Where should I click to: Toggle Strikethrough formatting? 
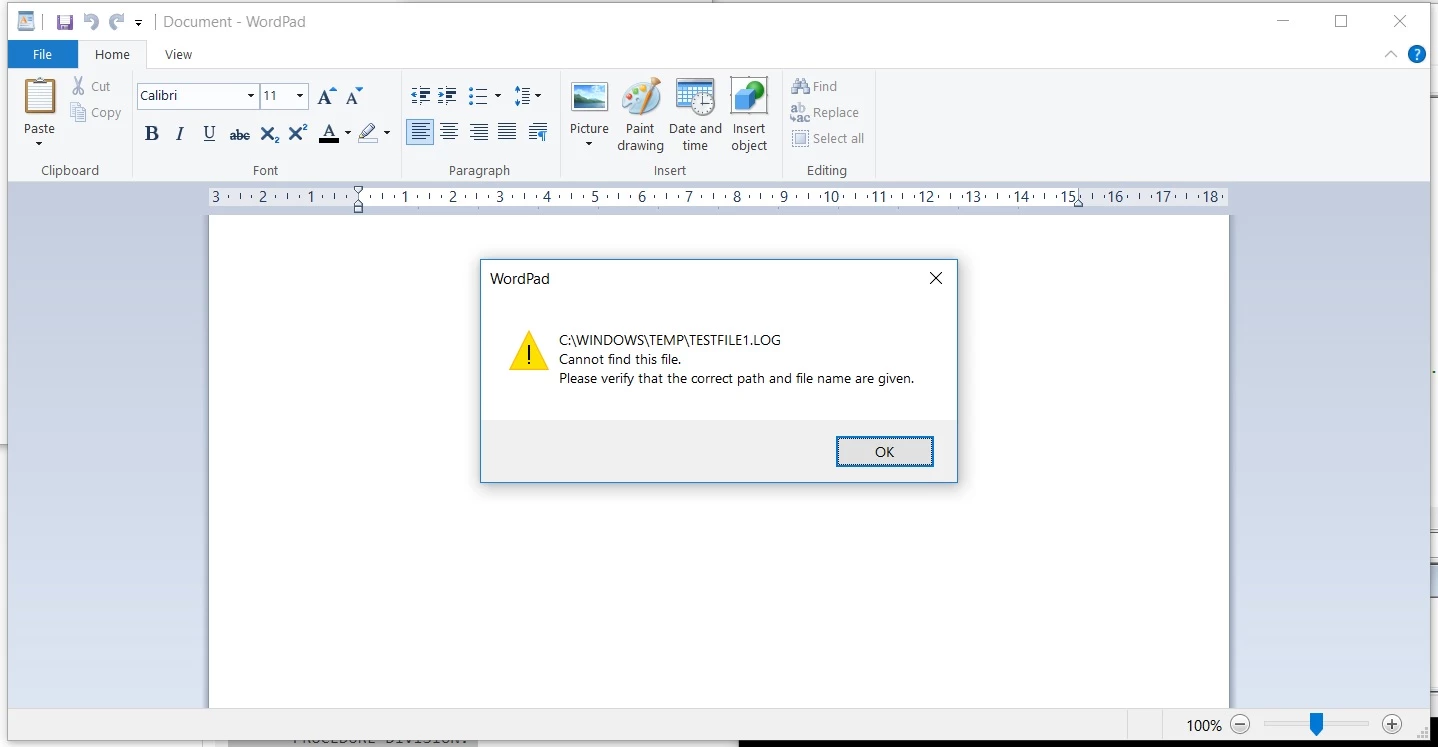click(x=239, y=134)
